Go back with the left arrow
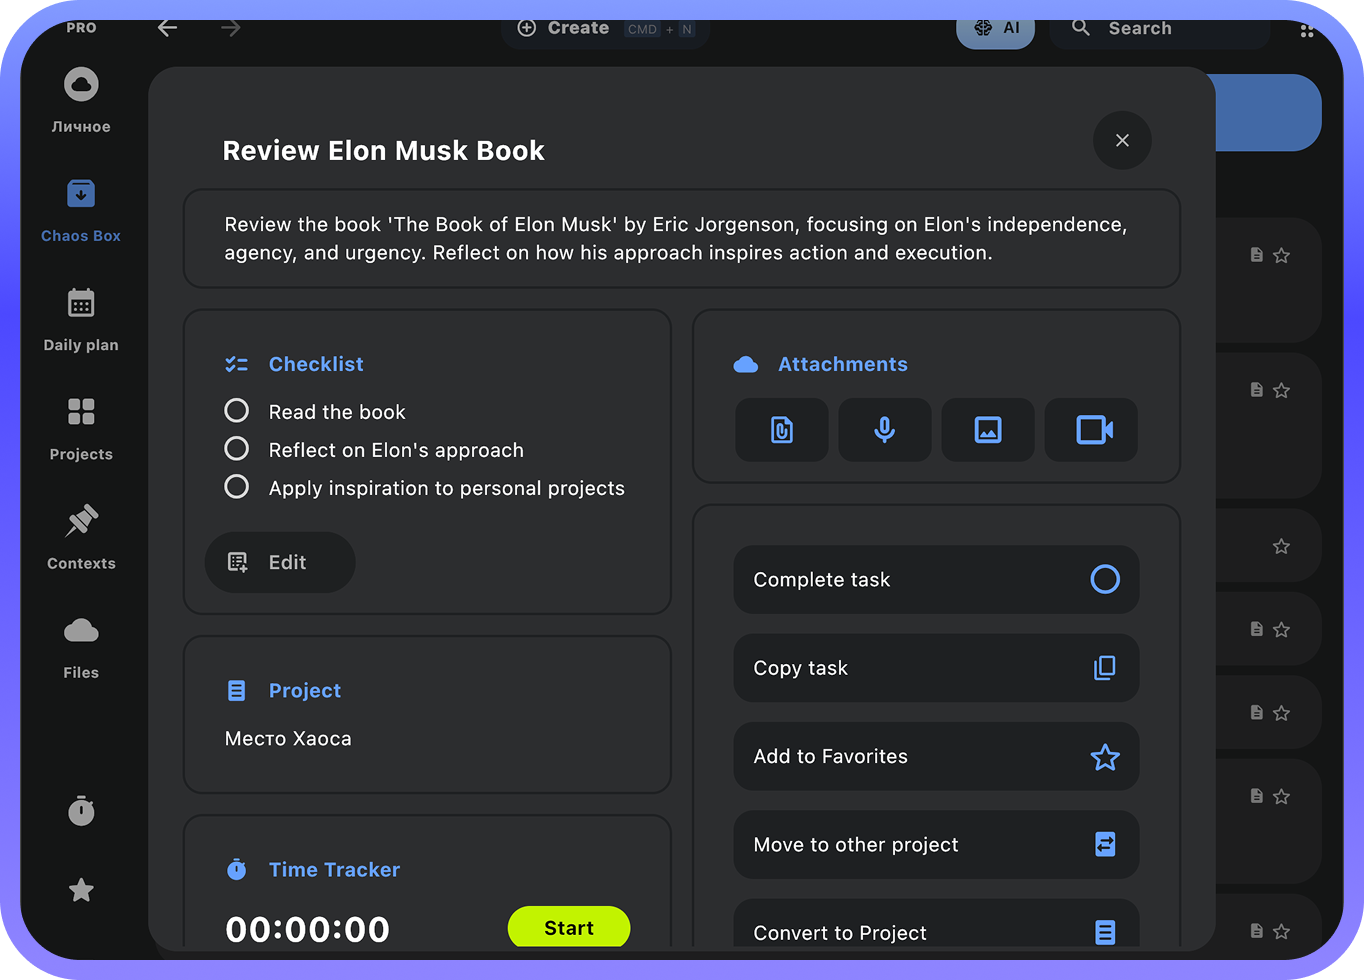 [x=168, y=28]
